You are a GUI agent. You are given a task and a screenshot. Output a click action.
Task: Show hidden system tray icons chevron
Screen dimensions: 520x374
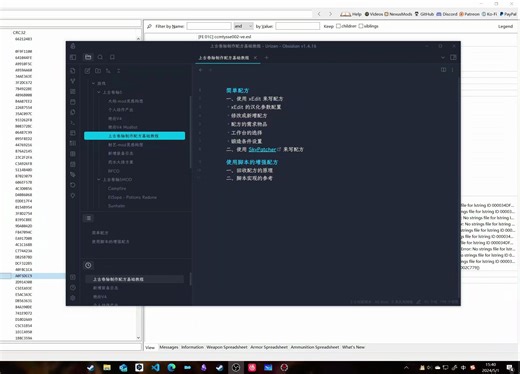(x=406, y=368)
